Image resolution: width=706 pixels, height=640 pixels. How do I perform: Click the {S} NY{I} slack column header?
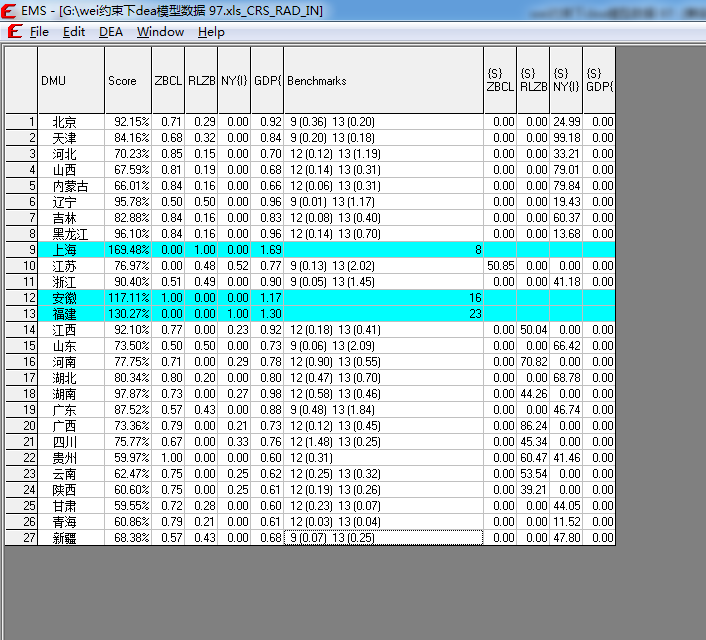(566, 81)
